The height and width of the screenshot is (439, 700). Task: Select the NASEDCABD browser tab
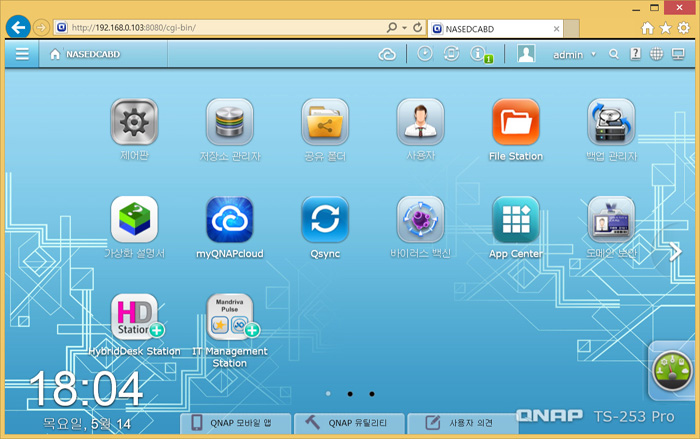coord(496,29)
